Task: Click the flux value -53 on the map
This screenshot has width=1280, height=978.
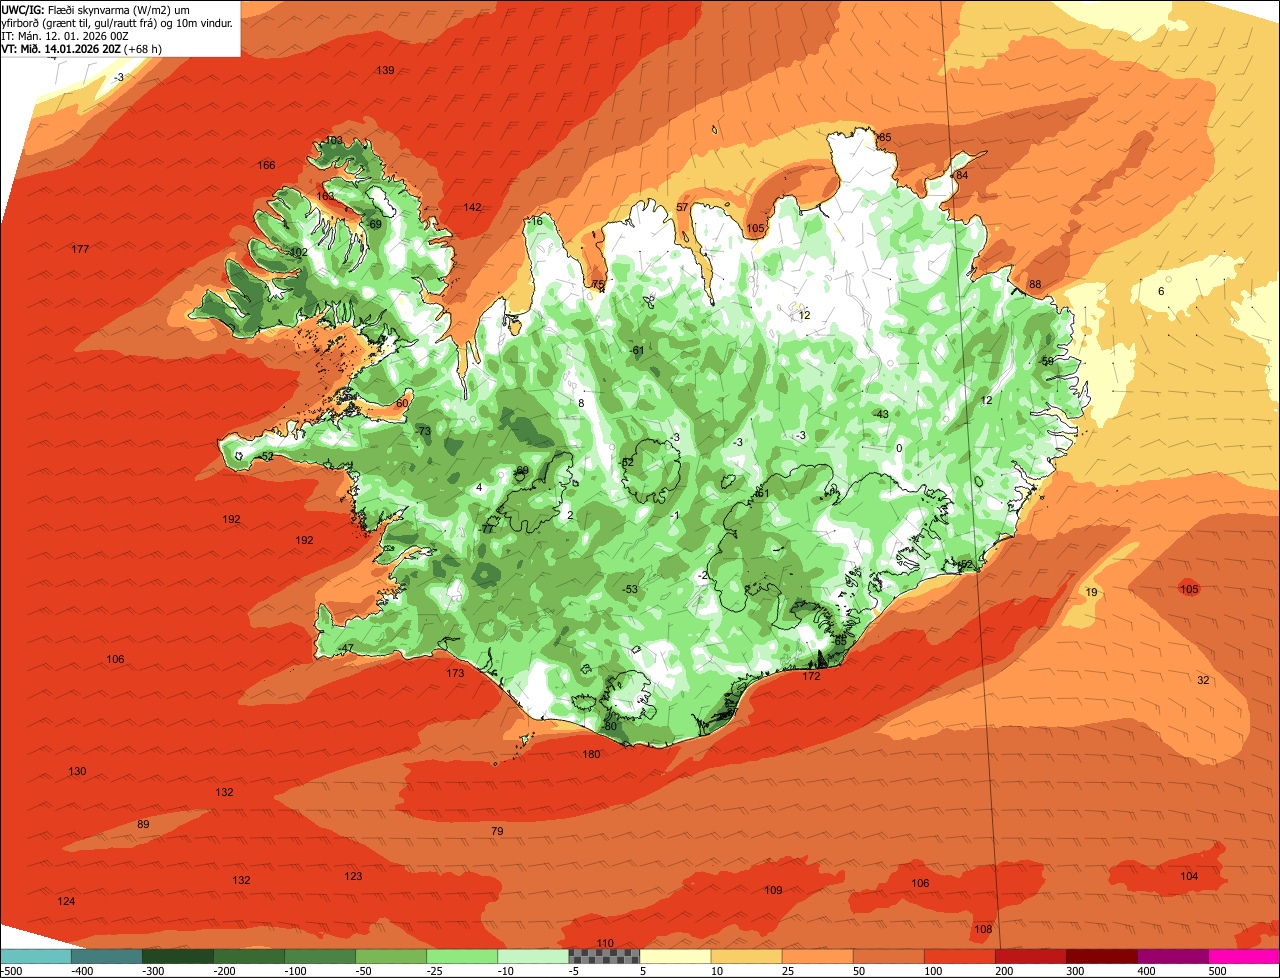Action: tap(629, 589)
